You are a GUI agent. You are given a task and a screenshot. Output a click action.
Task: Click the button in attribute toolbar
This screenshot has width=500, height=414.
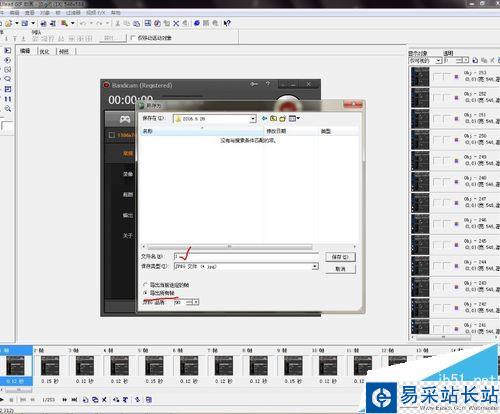tap(113, 38)
